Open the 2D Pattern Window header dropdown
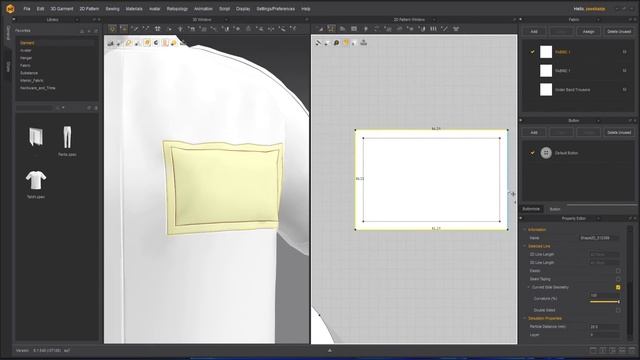This screenshot has height=360, width=640. [x=434, y=20]
